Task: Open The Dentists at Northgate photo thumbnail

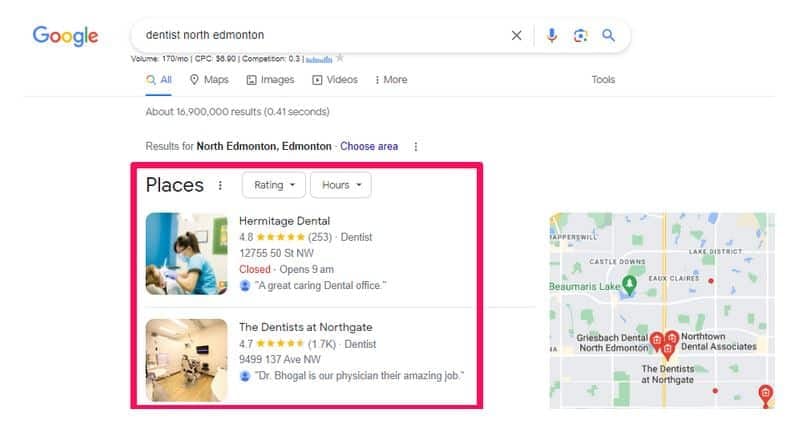Action: pyautogui.click(x=186, y=360)
